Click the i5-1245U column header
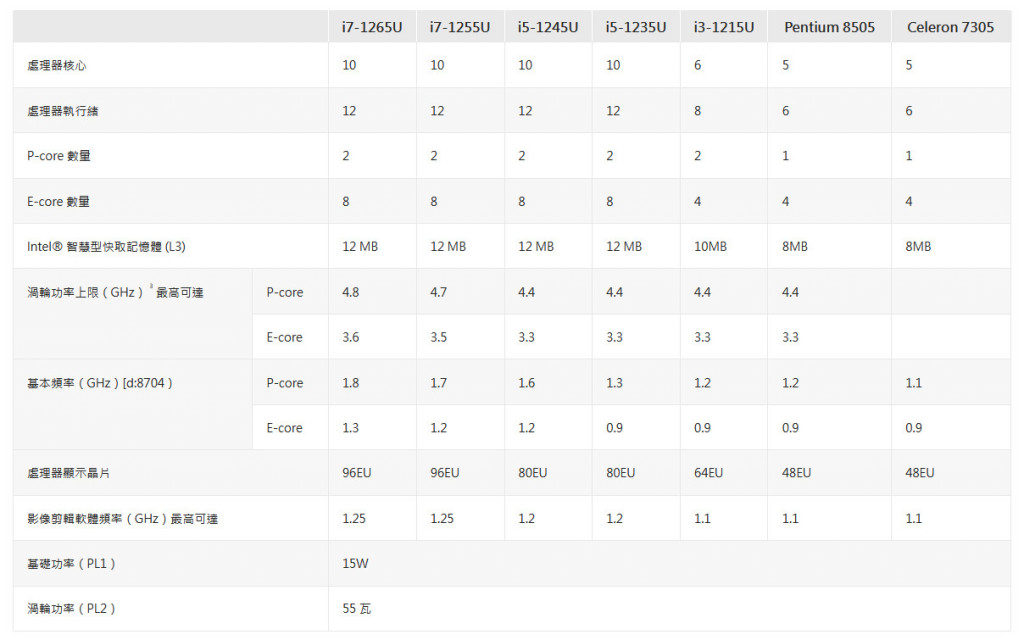Viewport: 1024px width, 640px height. click(x=548, y=27)
